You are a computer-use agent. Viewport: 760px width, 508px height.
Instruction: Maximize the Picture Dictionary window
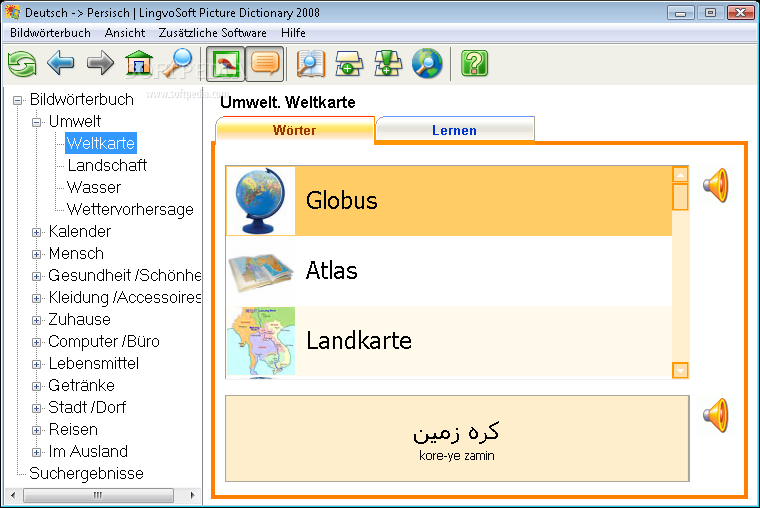click(710, 13)
